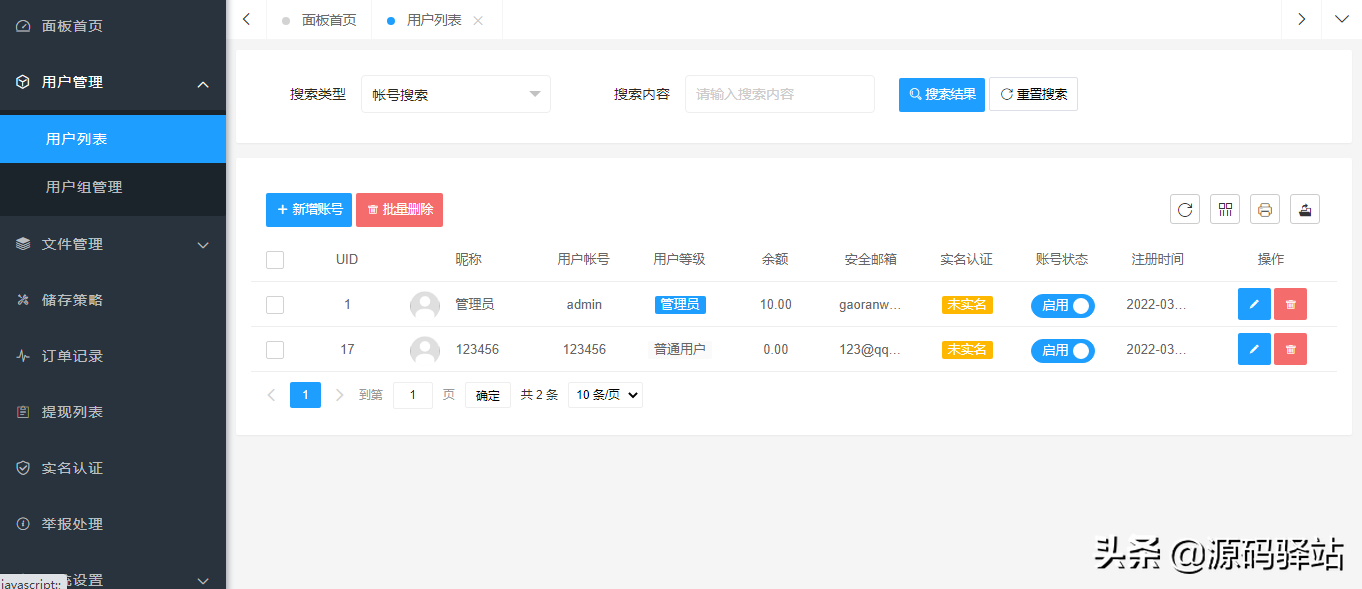Open the 10 条/页 page size dropdown
The image size is (1362, 589).
605,395
